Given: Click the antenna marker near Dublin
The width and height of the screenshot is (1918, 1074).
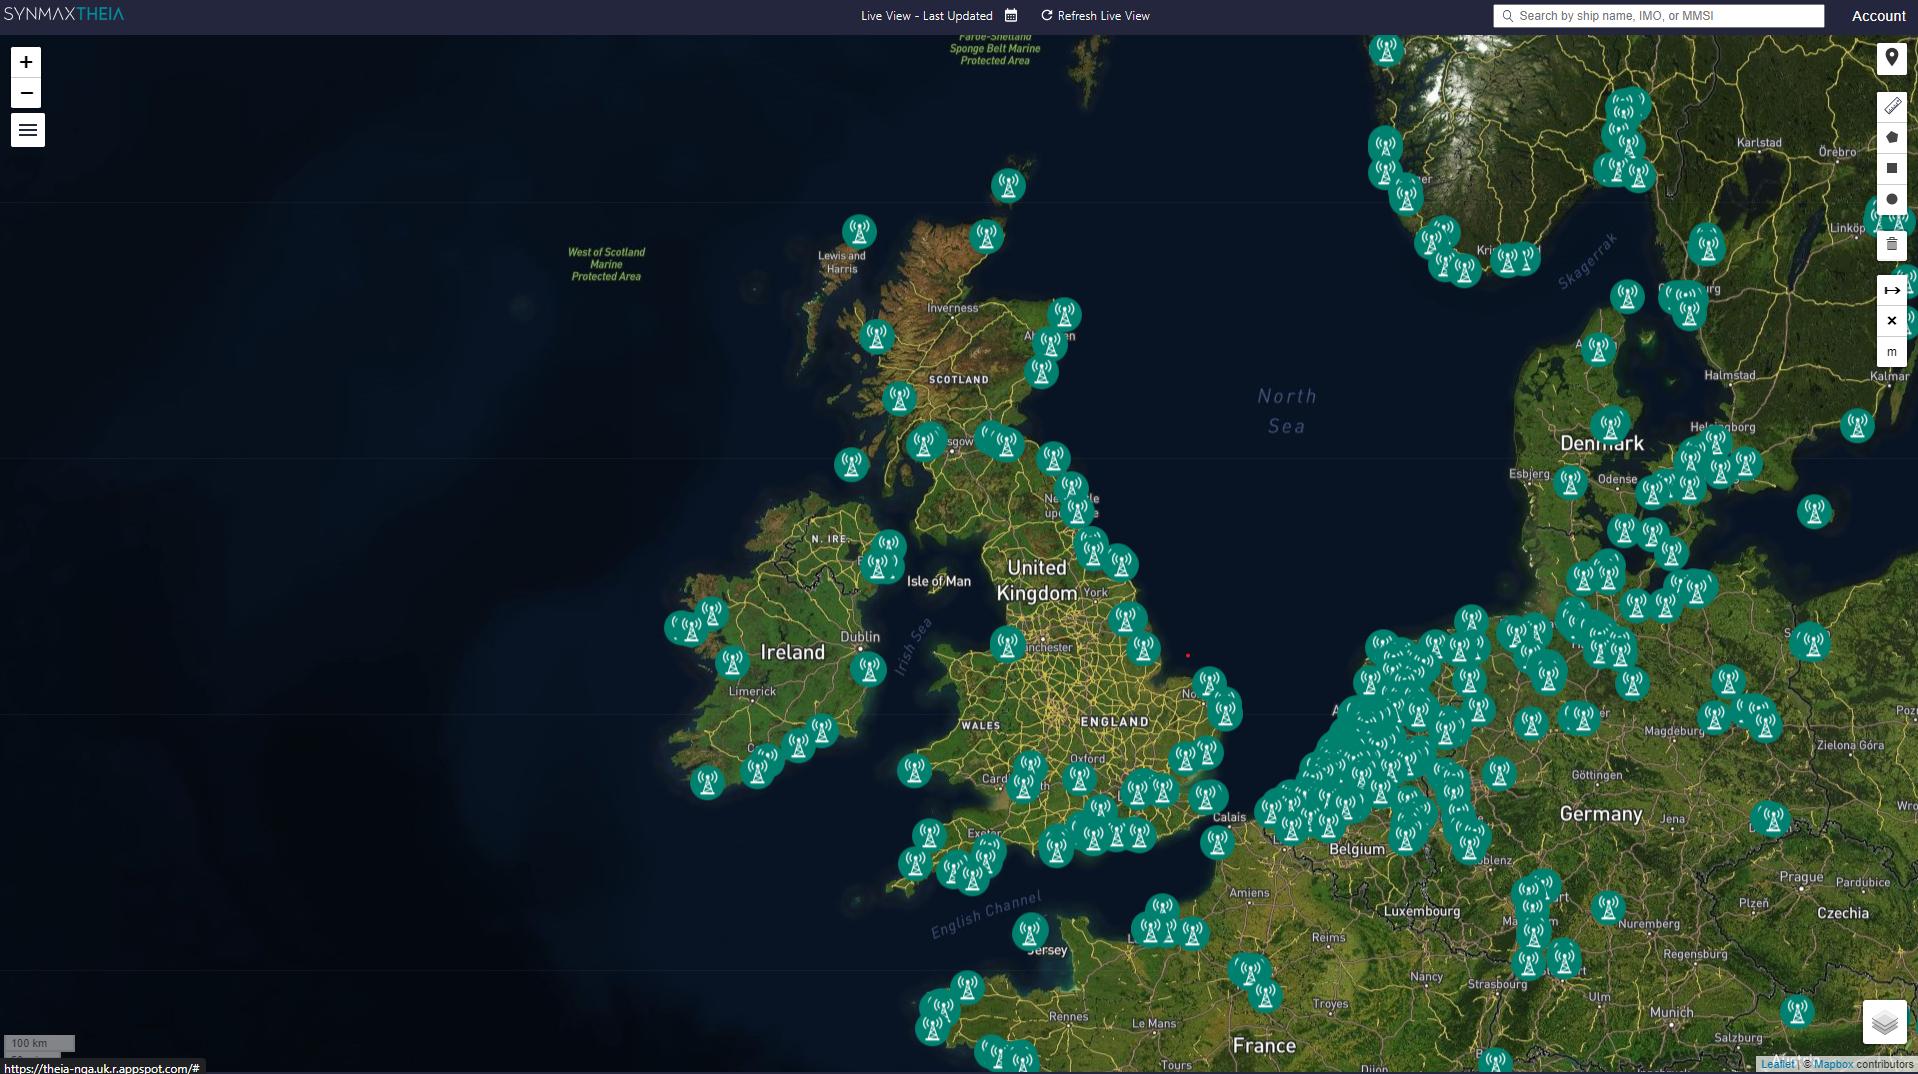Looking at the screenshot, I should pyautogui.click(x=868, y=669).
